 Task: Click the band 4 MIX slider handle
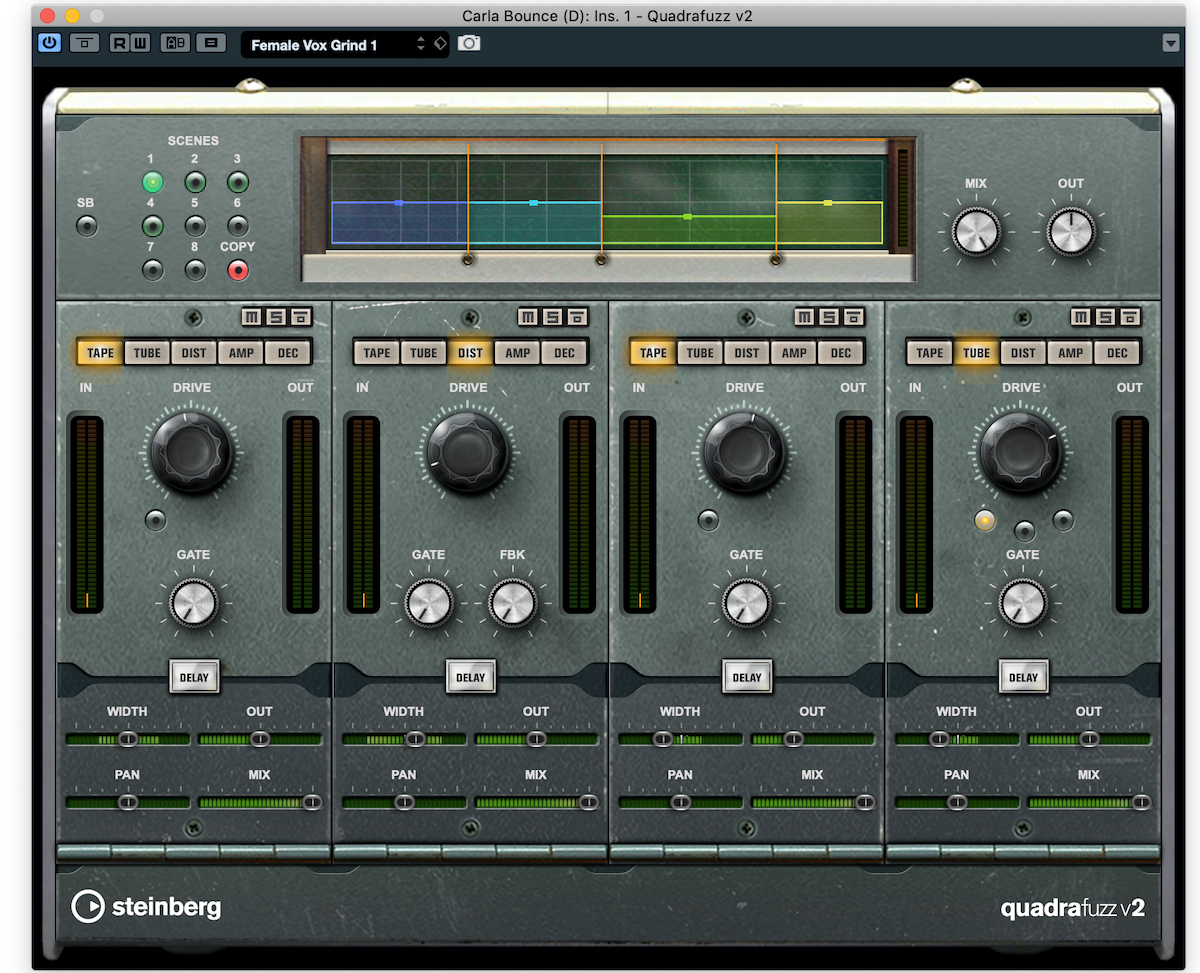pyautogui.click(x=1141, y=802)
